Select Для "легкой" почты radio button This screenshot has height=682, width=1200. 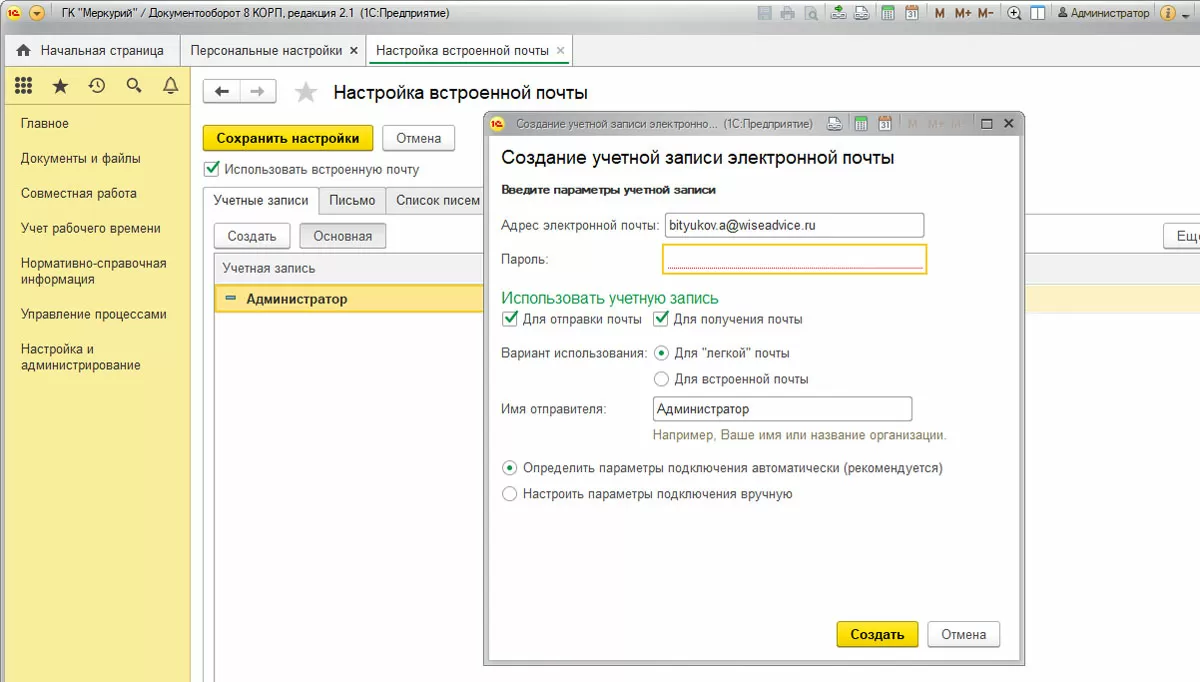(x=660, y=353)
